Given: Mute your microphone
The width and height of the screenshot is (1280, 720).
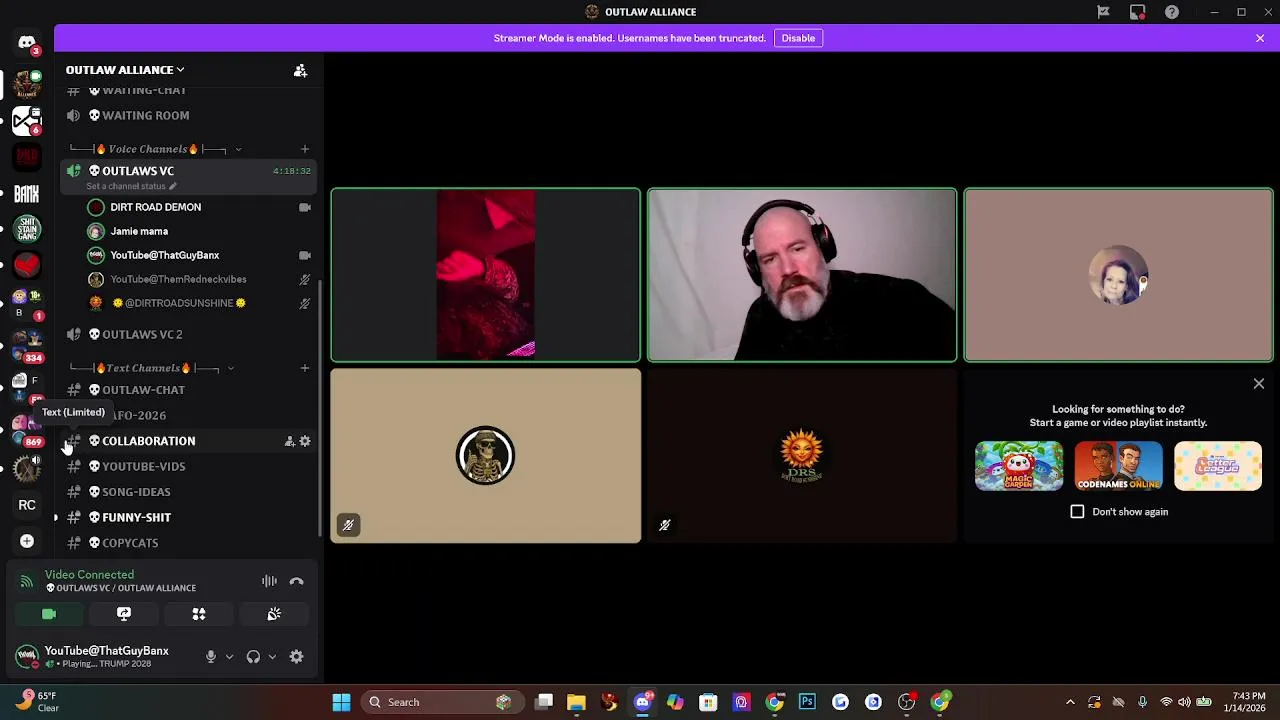Looking at the screenshot, I should click(x=210, y=657).
